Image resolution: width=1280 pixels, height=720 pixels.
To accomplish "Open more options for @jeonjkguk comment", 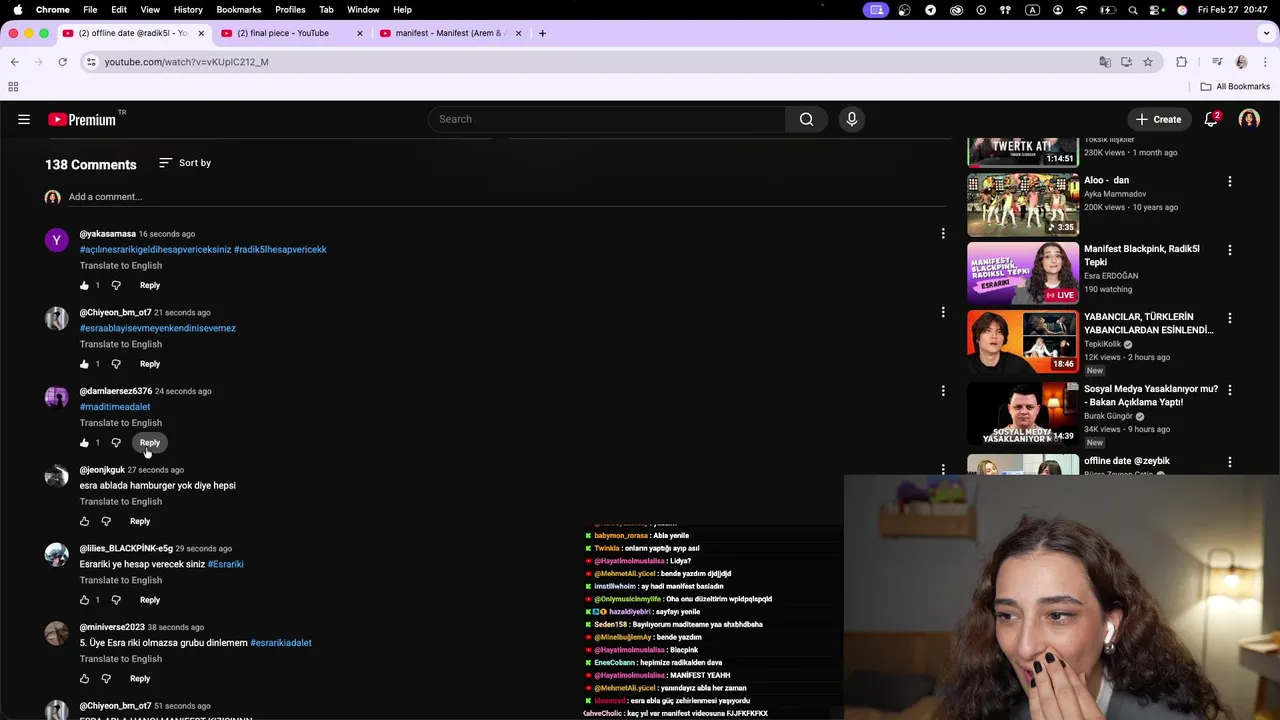I will (x=942, y=469).
